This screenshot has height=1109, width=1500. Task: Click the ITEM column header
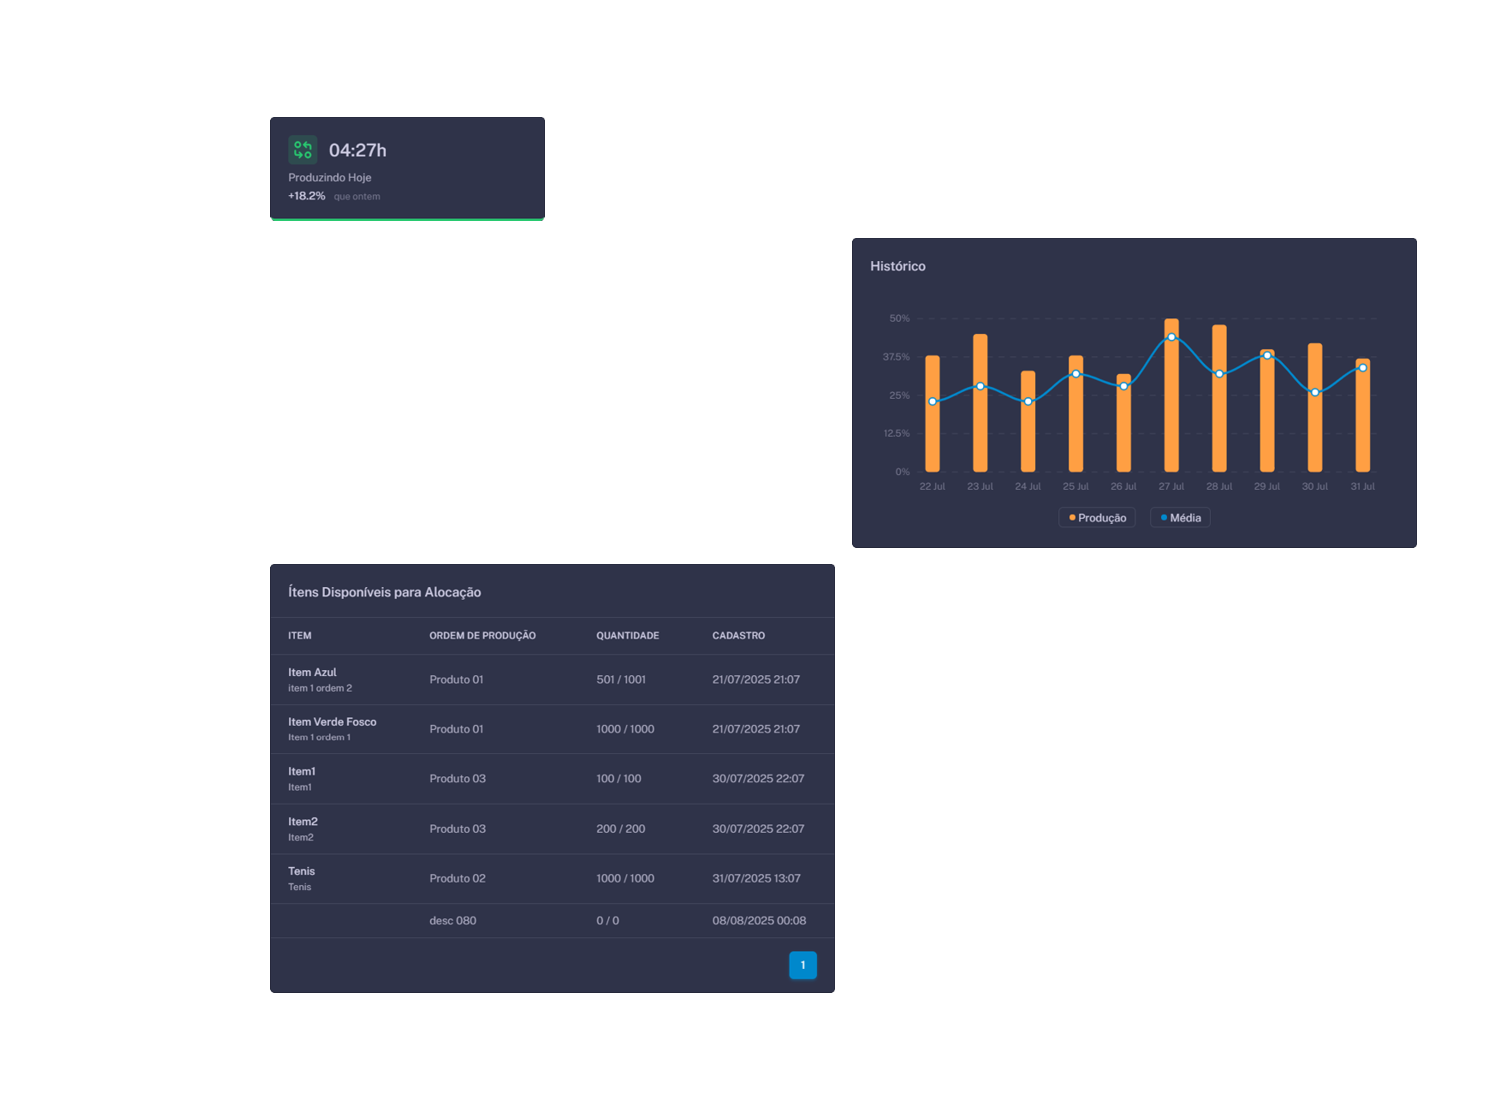point(300,636)
